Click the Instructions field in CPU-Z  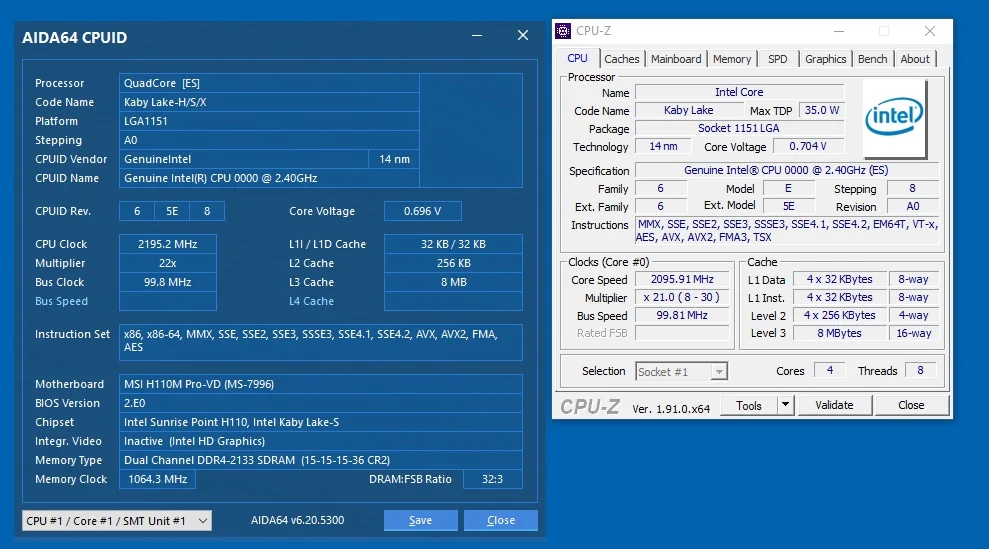tap(787, 230)
